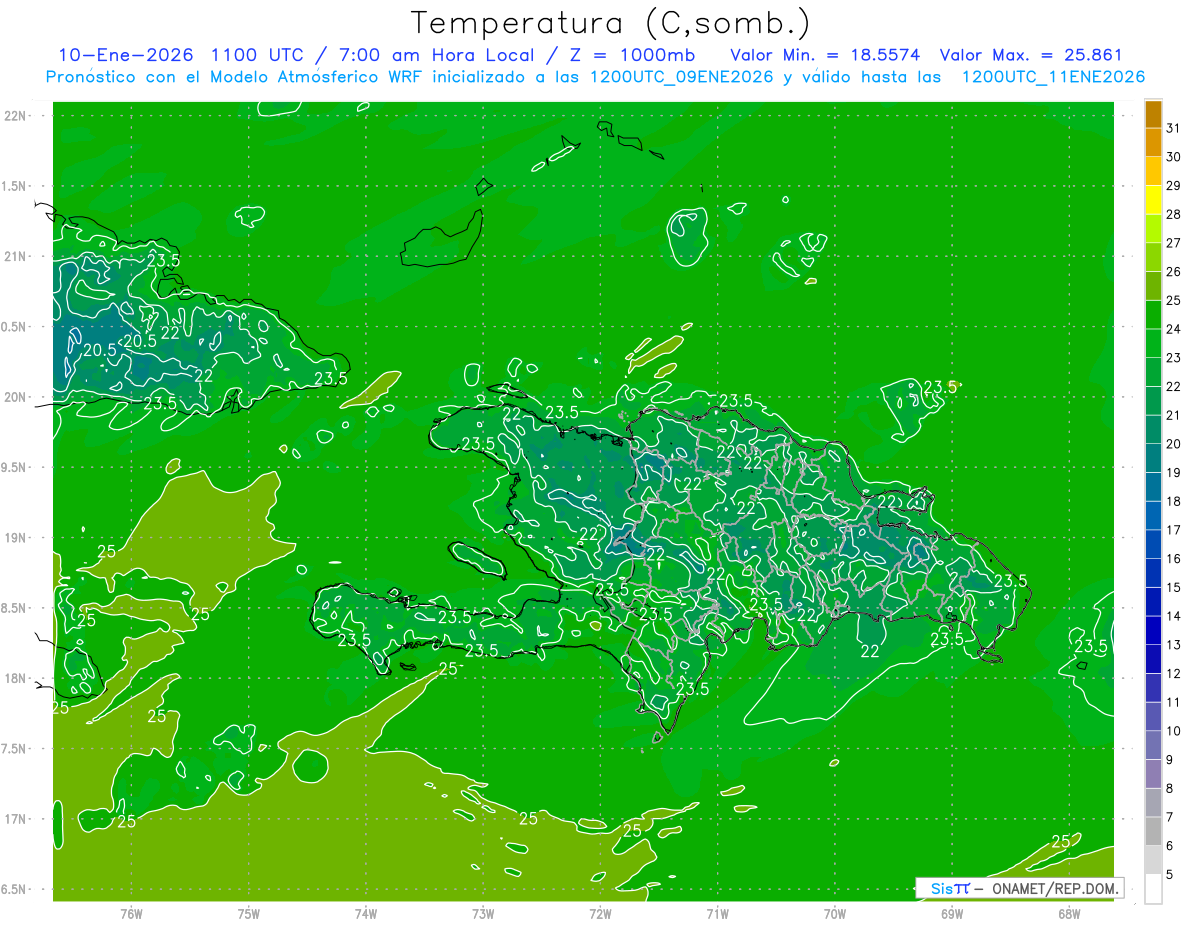Image resolution: width=1200 pixels, height=927 pixels.
Task: Click the colorbar value "30"
Action: point(1173,157)
